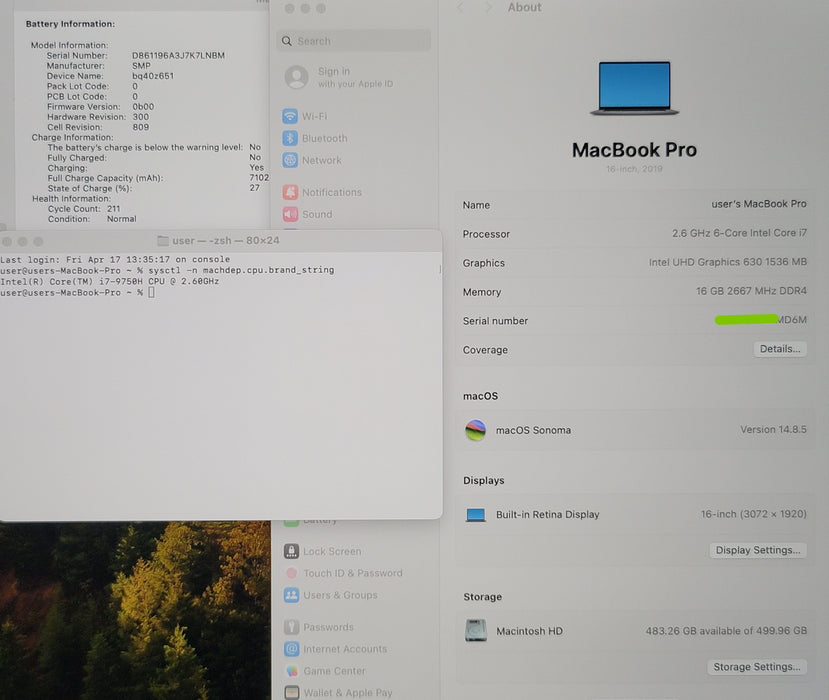Select Network label in sidebar

321,160
